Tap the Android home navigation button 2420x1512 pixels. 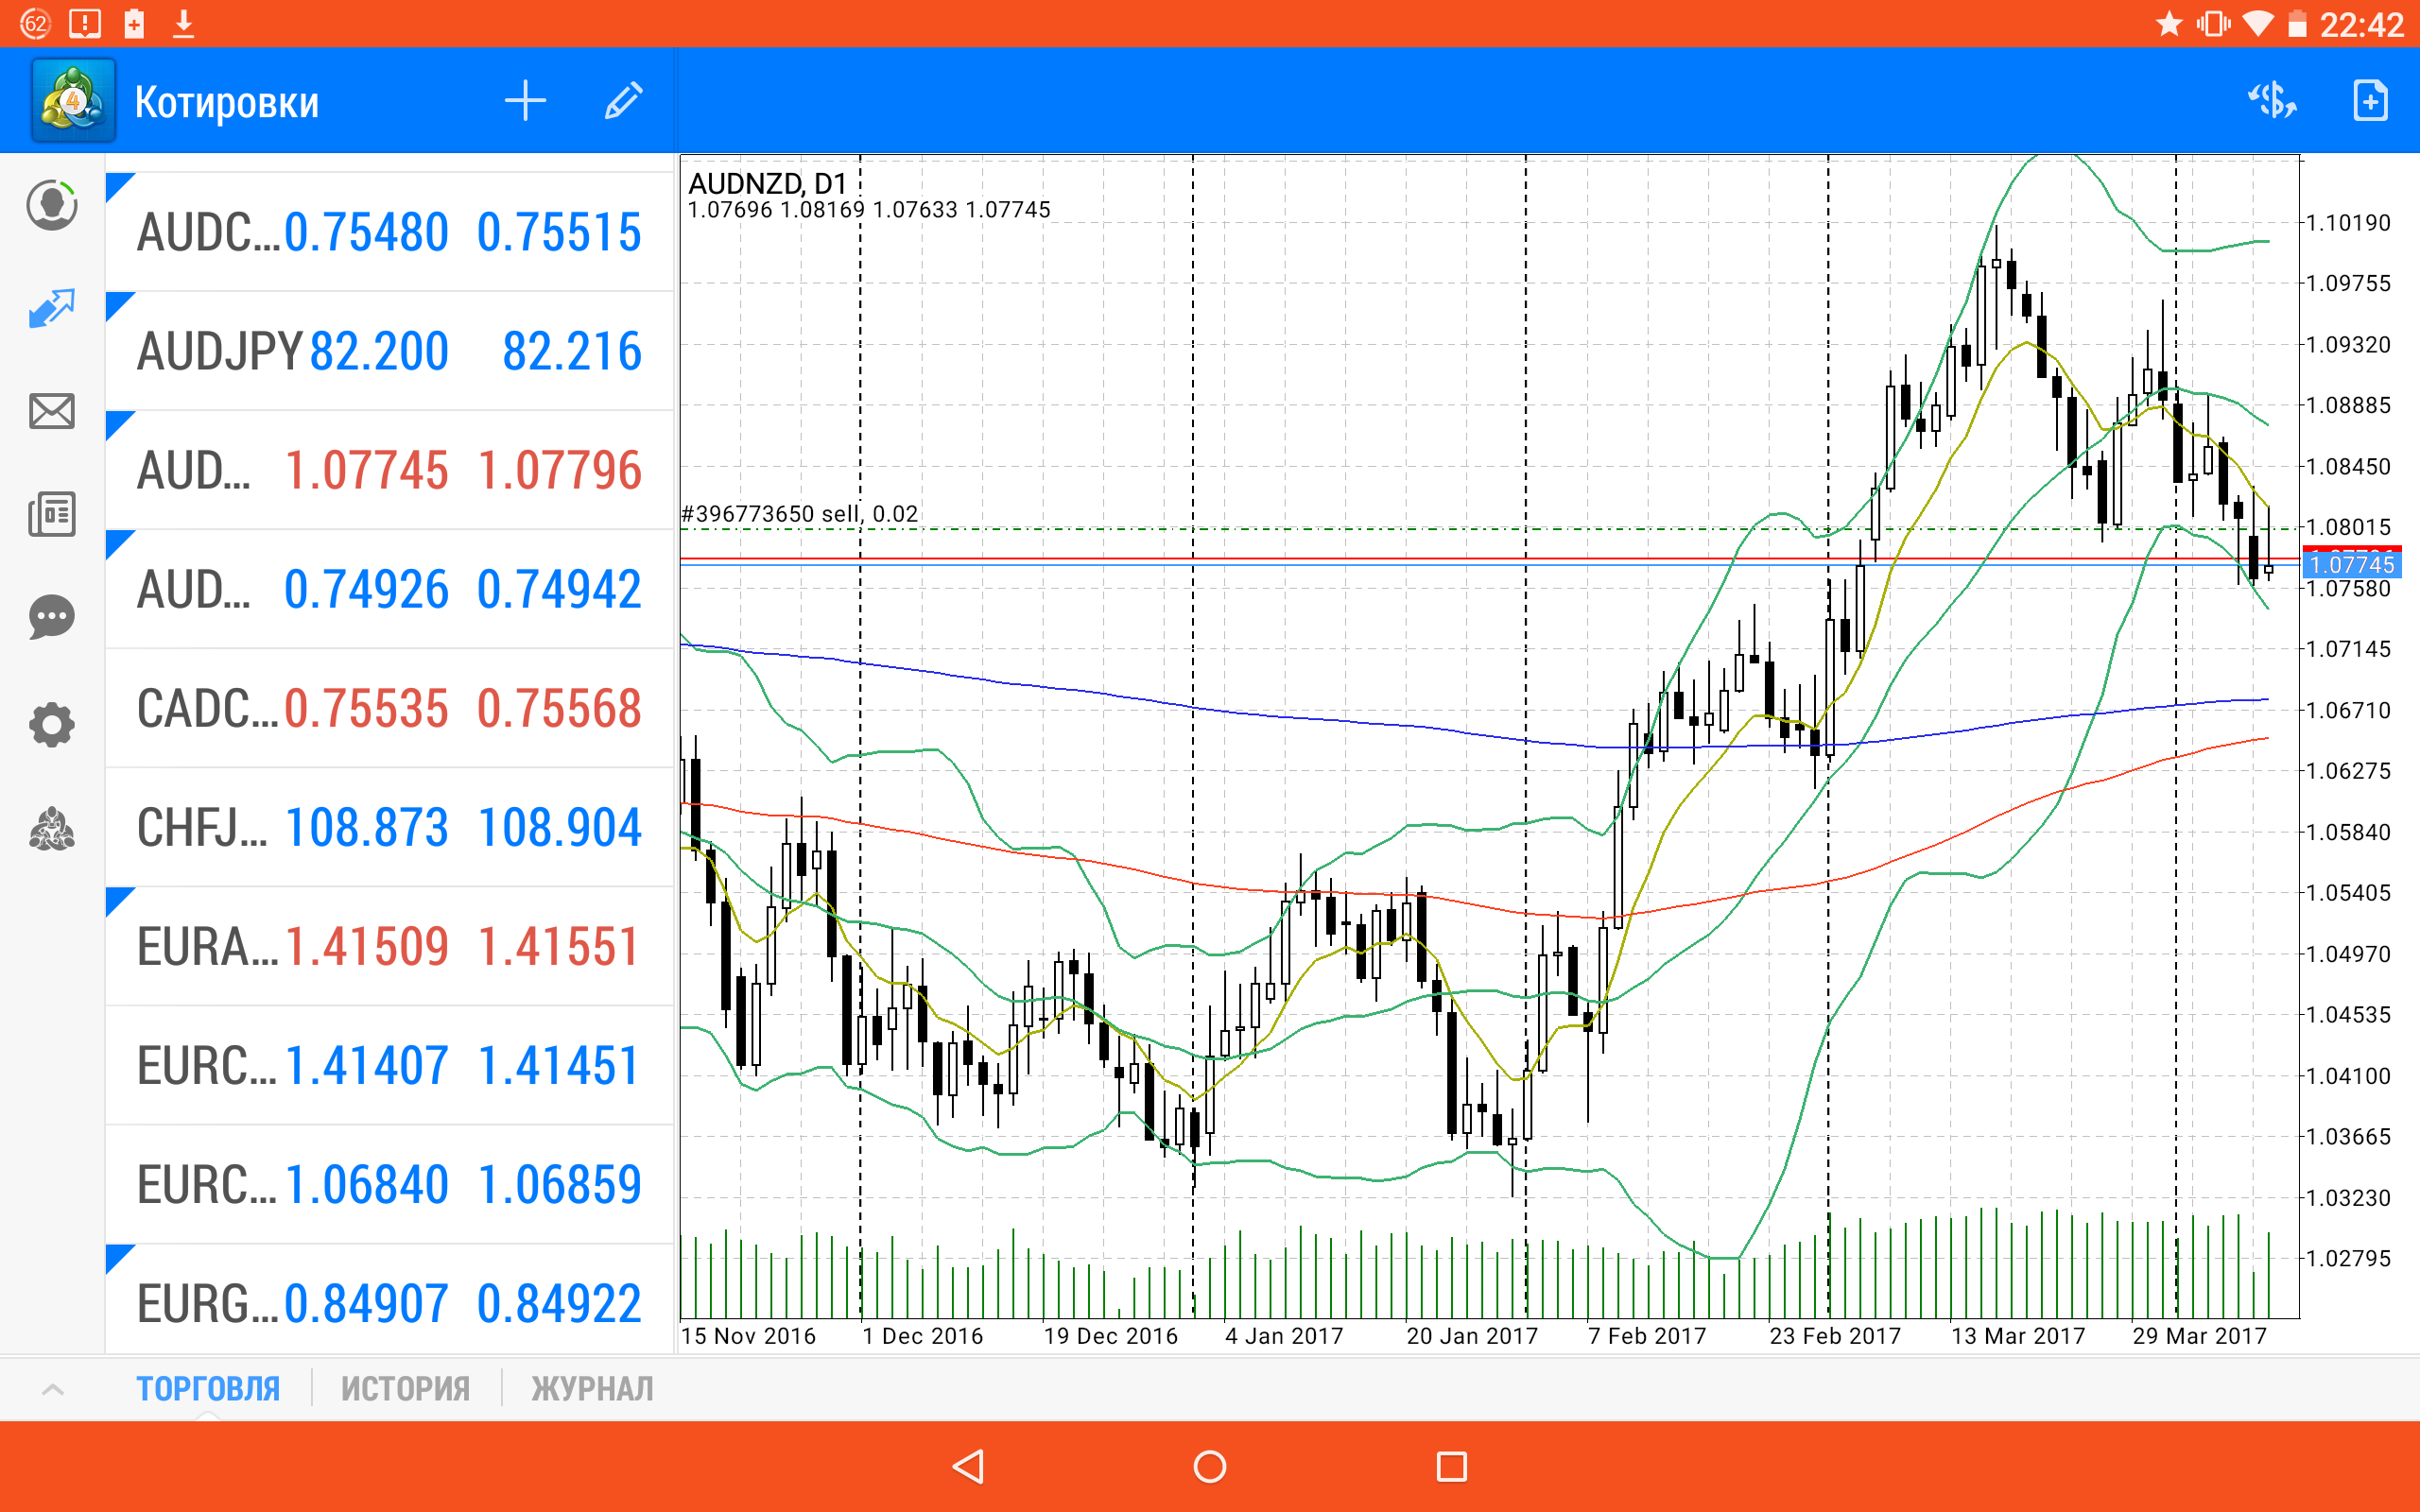tap(1210, 1467)
